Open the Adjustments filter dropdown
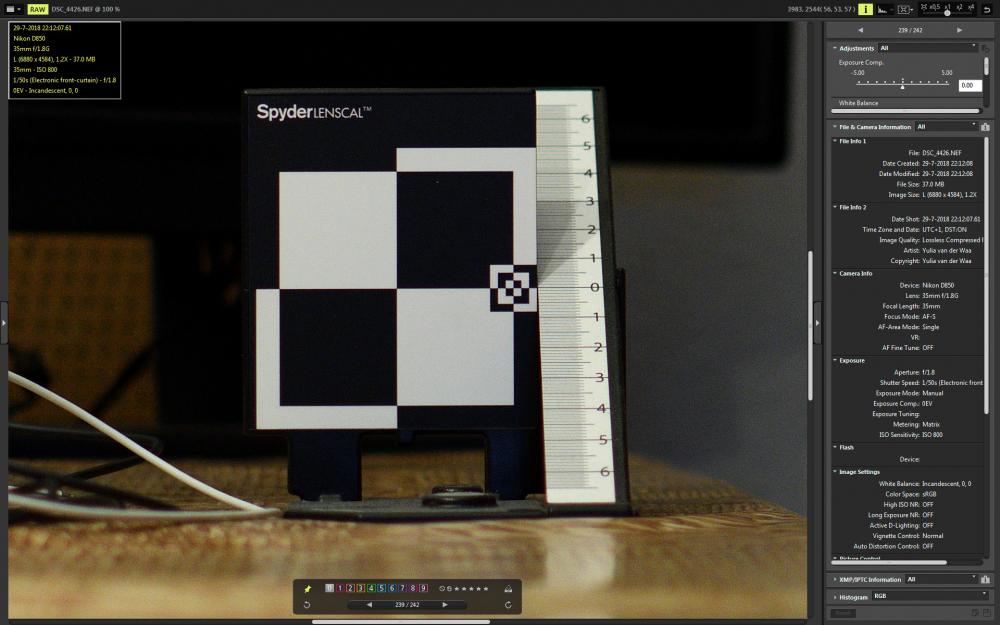 (928, 48)
